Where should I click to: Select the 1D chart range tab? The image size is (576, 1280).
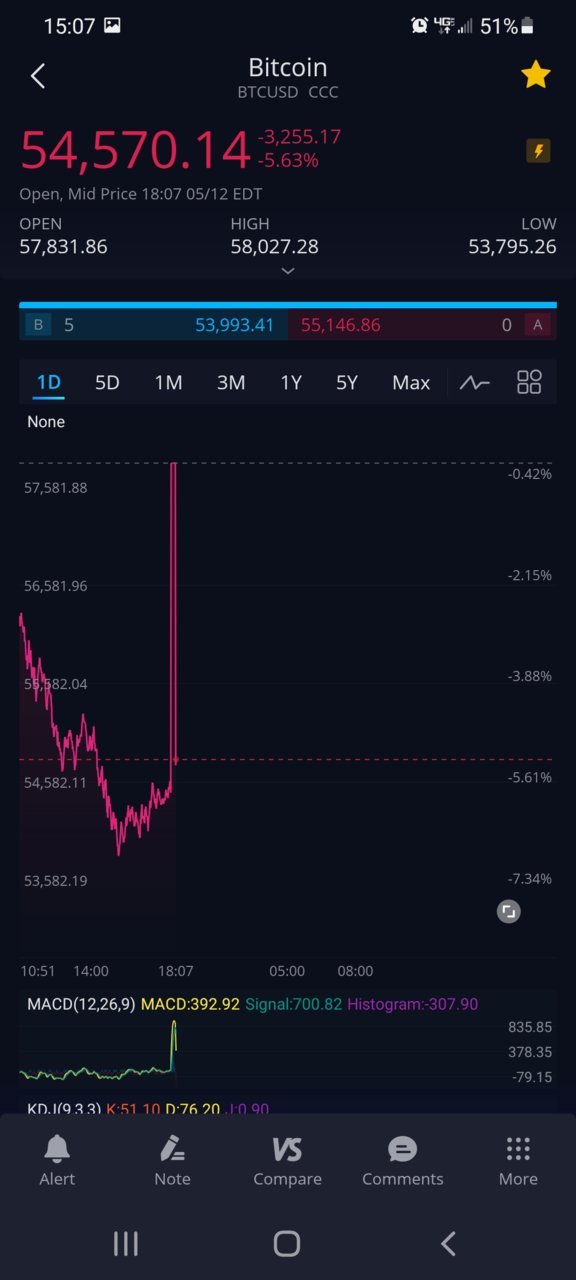tap(48, 382)
